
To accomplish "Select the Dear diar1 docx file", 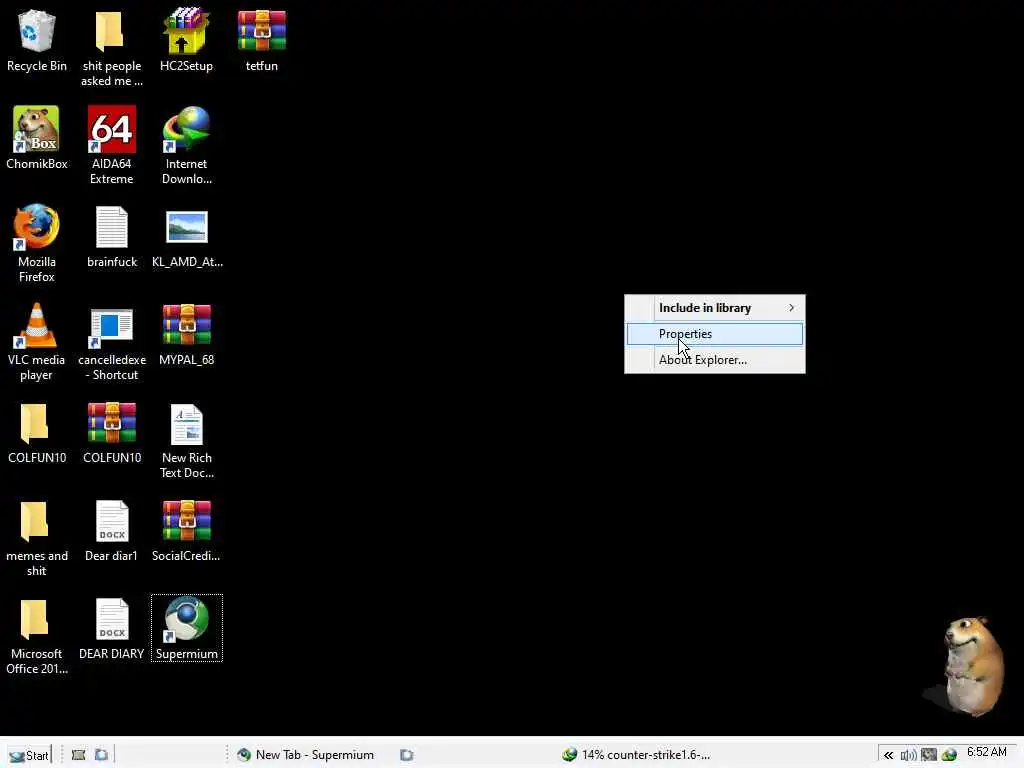I will coord(112,530).
